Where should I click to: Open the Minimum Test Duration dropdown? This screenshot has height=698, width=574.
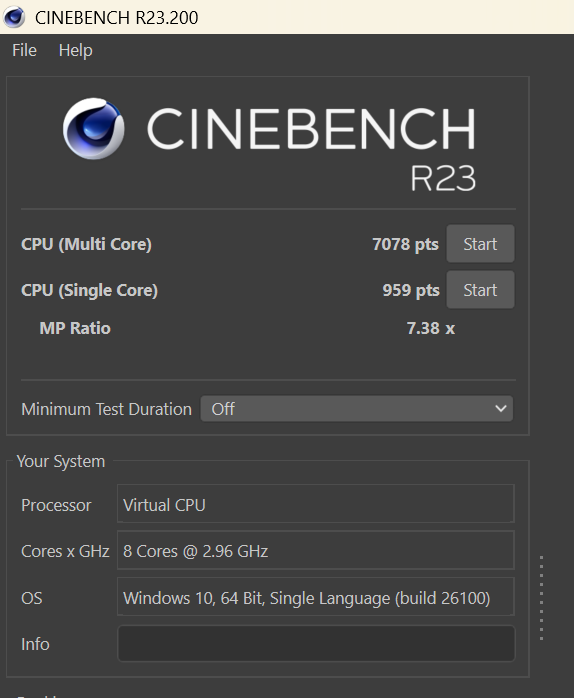click(x=357, y=409)
